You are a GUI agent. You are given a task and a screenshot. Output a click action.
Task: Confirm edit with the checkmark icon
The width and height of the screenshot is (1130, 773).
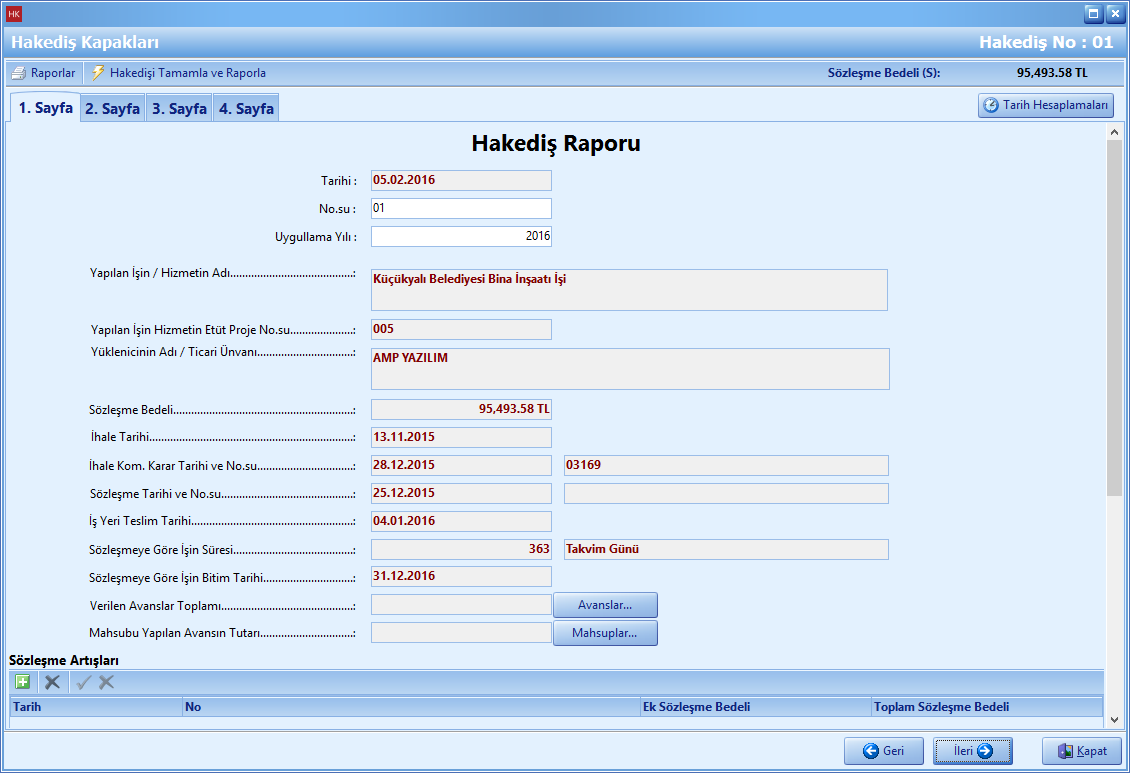(84, 682)
